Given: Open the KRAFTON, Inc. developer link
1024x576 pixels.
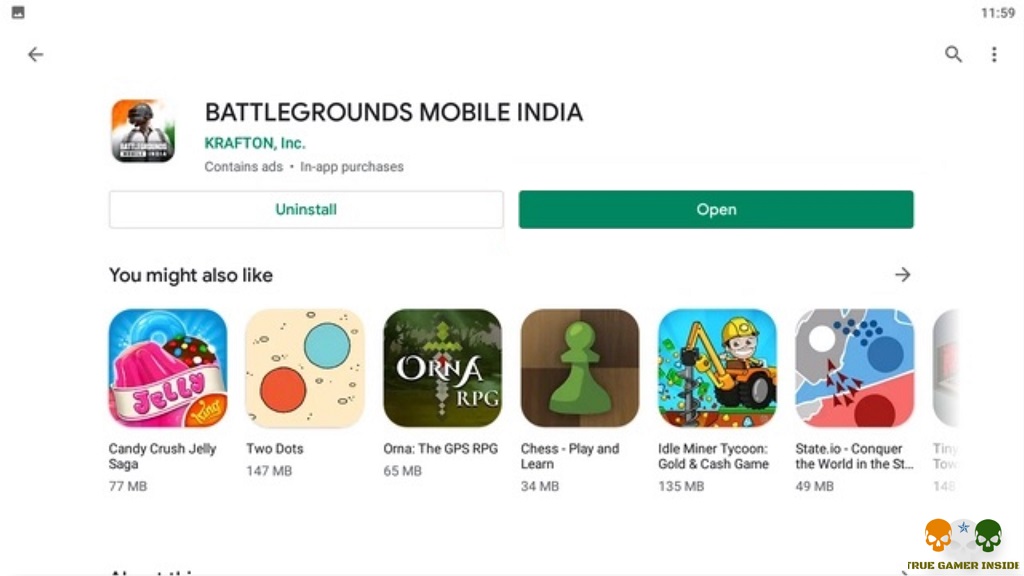Looking at the screenshot, I should pos(255,143).
